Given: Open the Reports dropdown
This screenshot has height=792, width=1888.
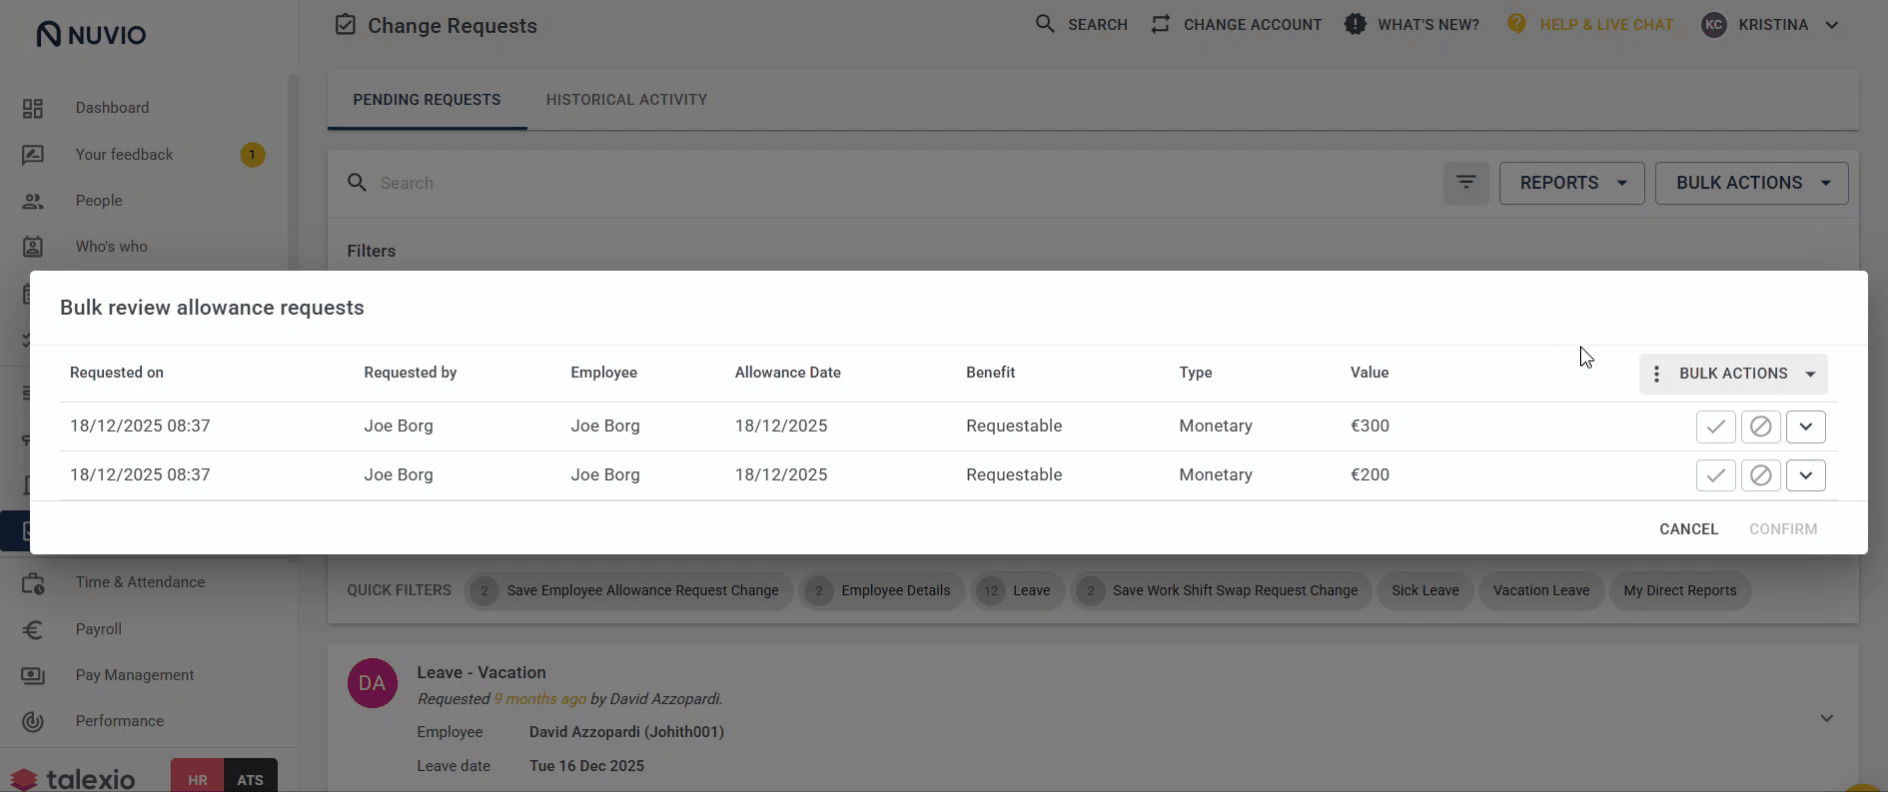Looking at the screenshot, I should pos(1572,183).
